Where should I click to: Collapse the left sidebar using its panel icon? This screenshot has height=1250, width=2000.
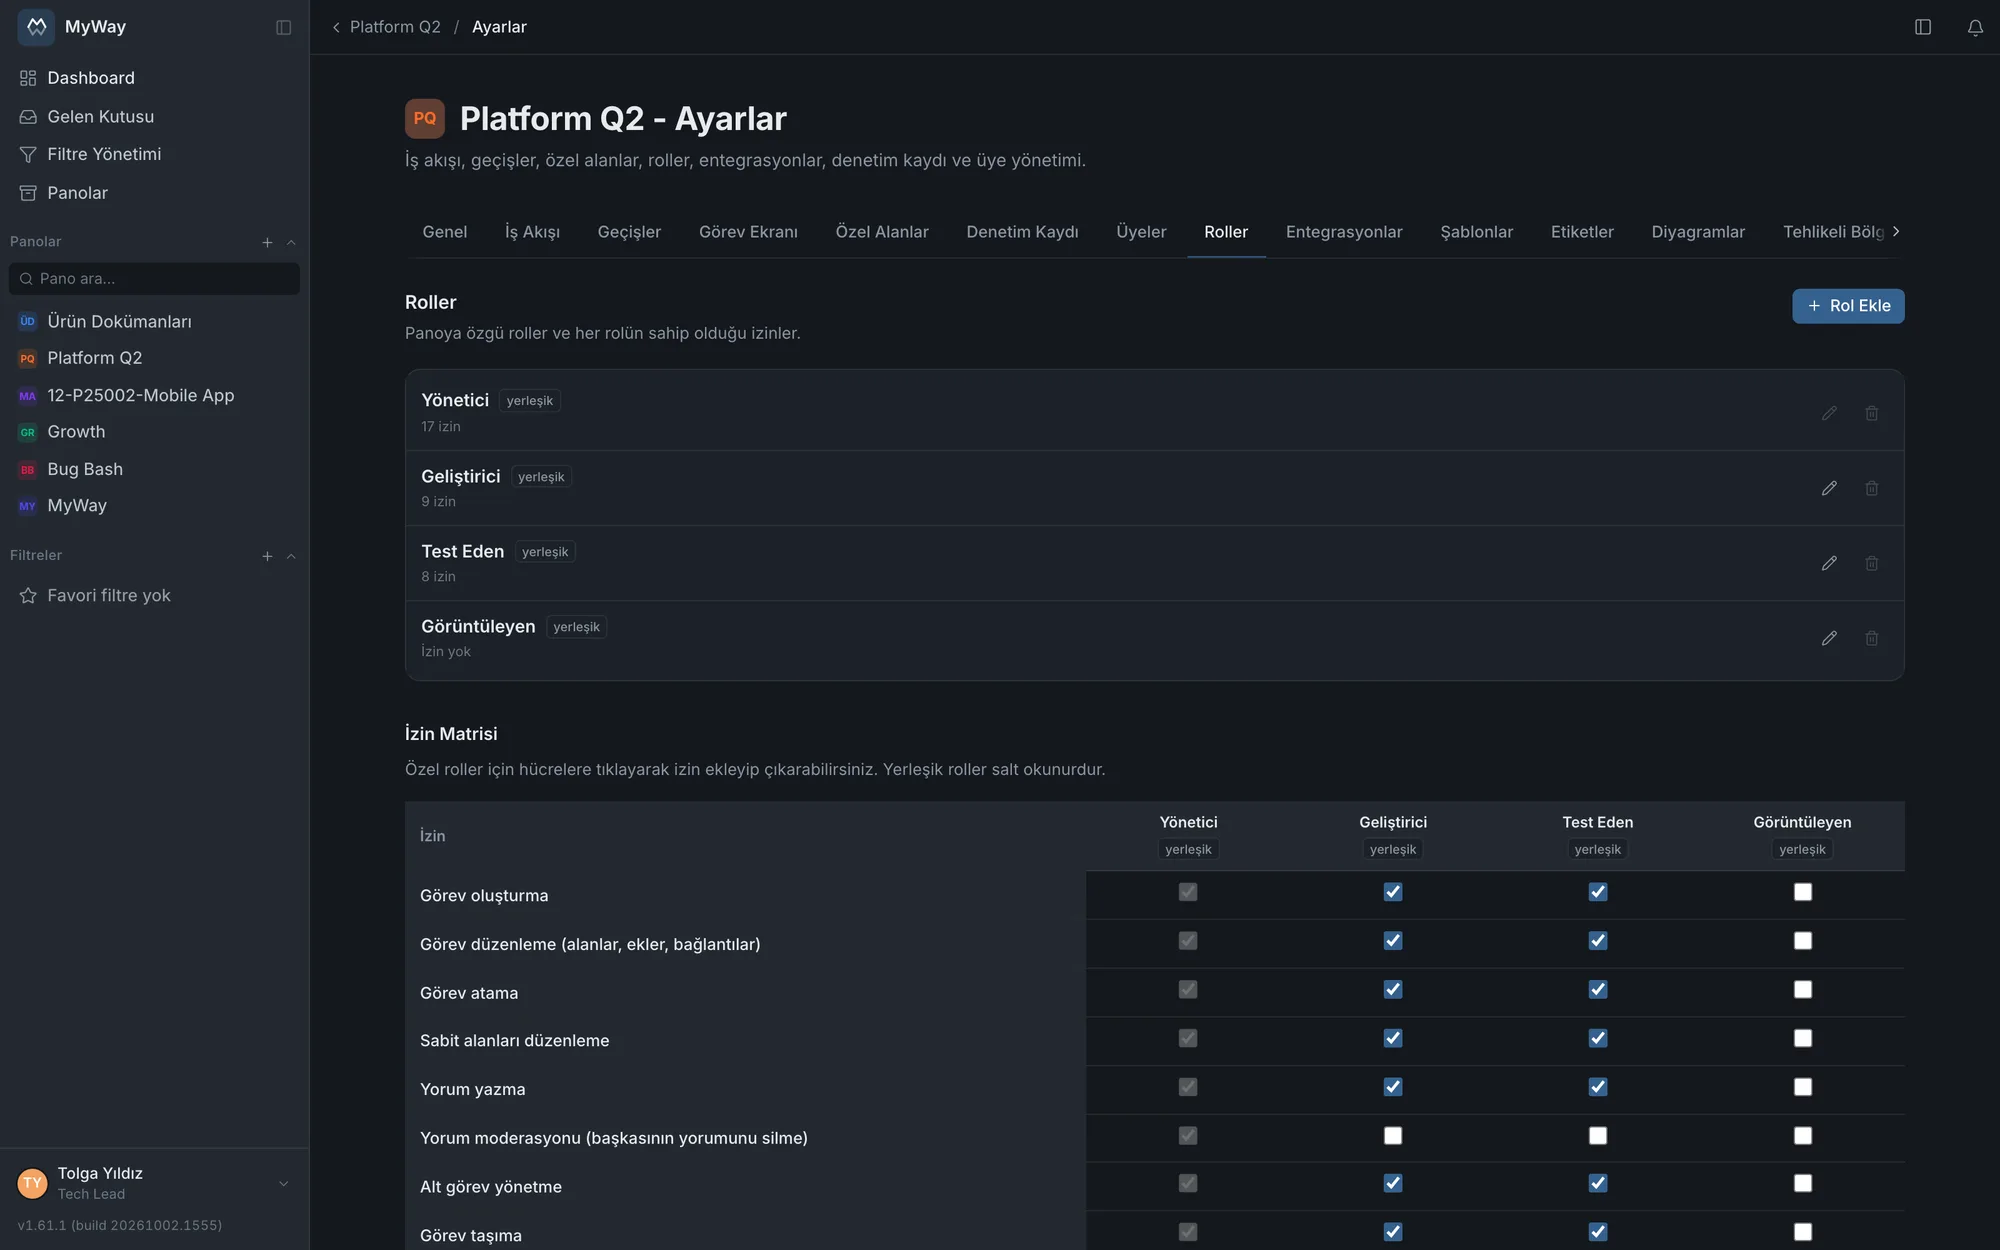point(284,27)
